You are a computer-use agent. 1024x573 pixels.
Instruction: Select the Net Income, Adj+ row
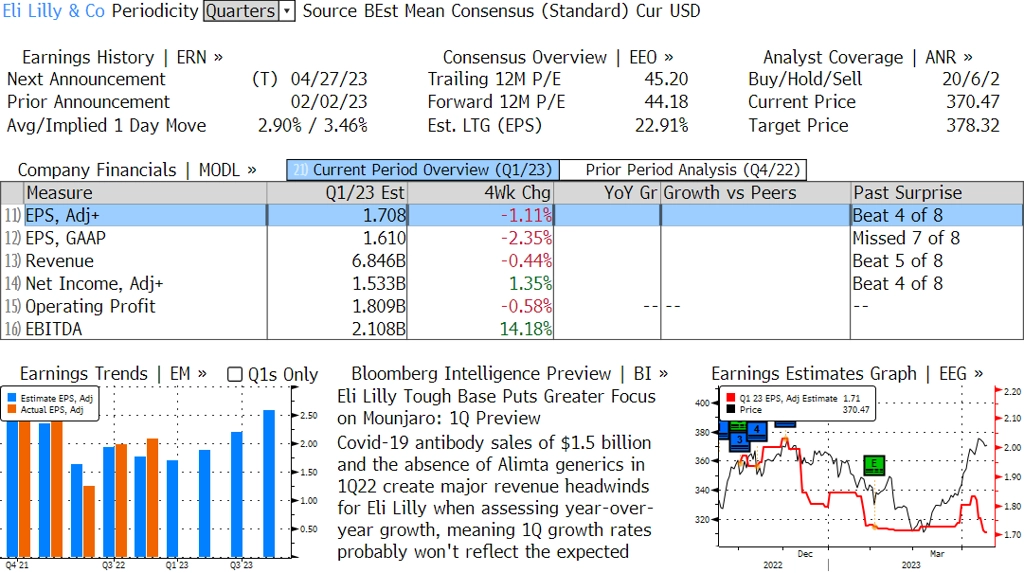tap(512, 284)
